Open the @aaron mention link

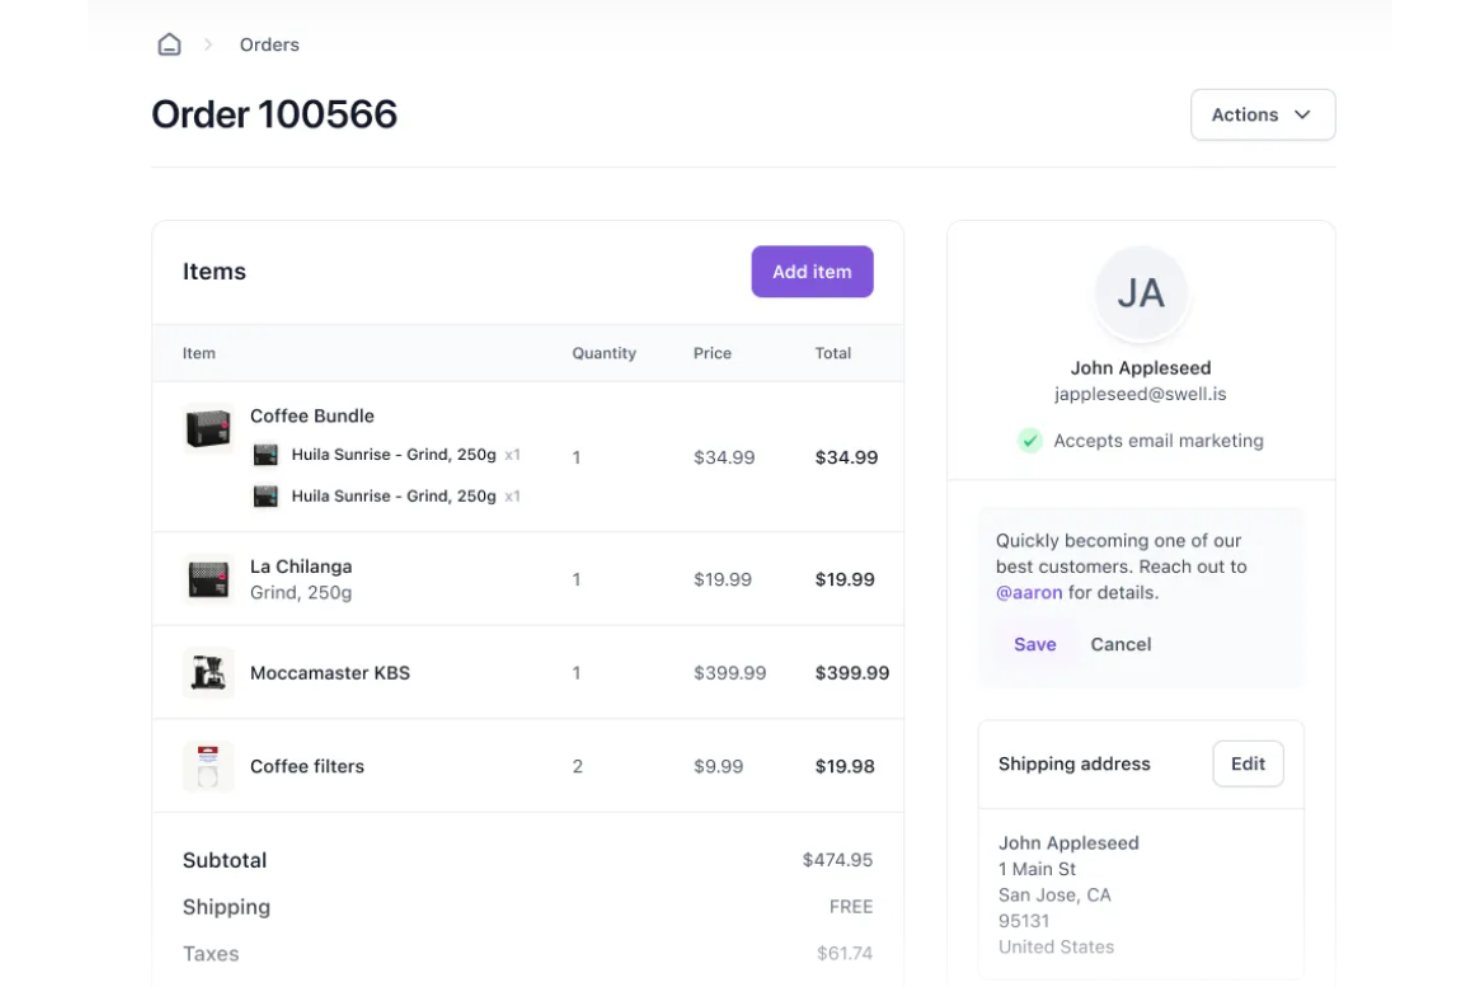1028,592
